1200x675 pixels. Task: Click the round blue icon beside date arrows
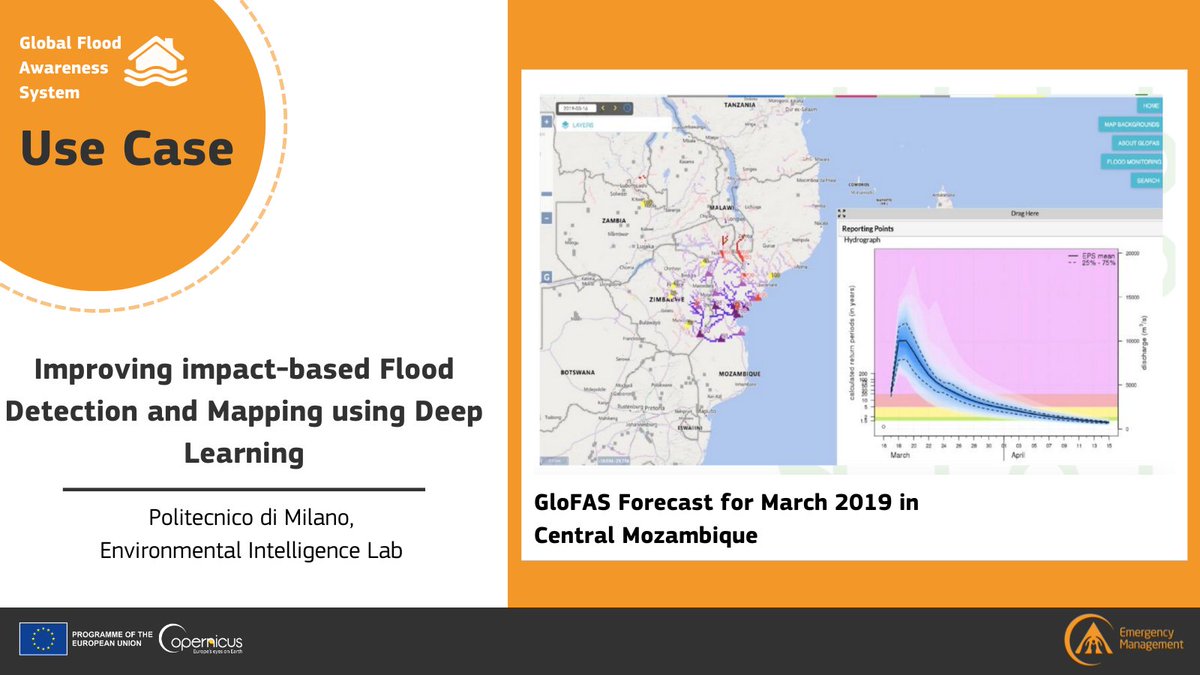(627, 107)
